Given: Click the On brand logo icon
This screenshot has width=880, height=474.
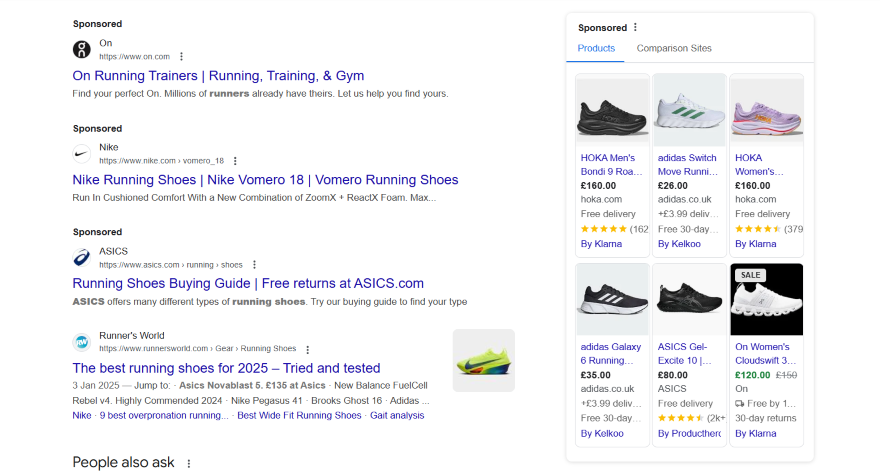Looking at the screenshot, I should [82, 49].
